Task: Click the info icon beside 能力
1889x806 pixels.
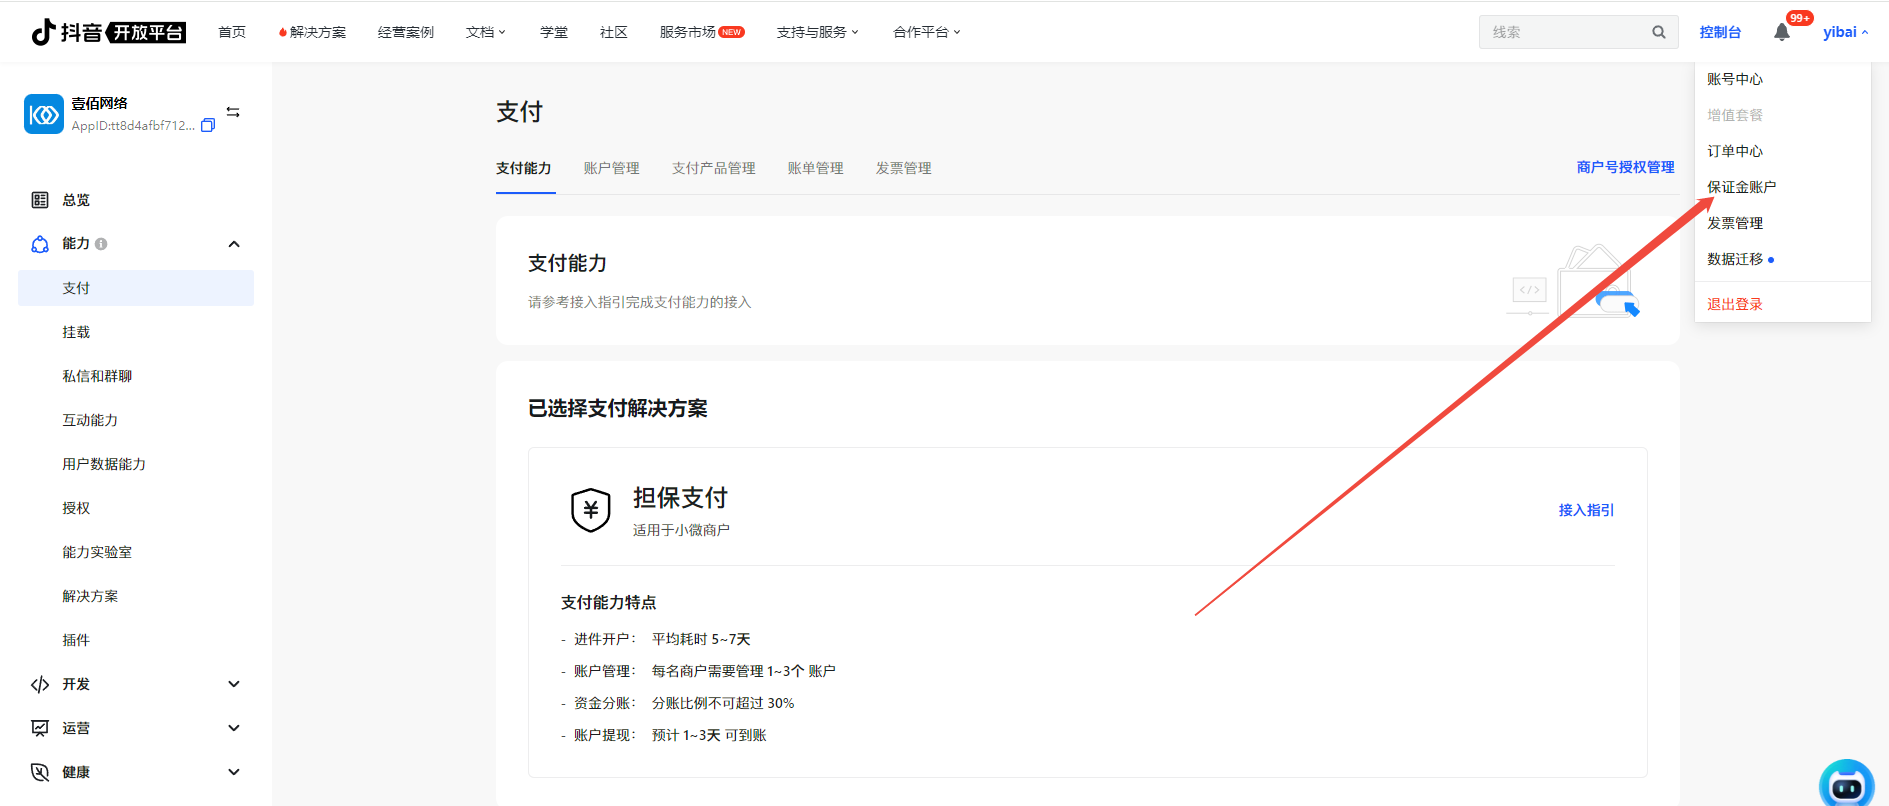Action: click(x=101, y=244)
